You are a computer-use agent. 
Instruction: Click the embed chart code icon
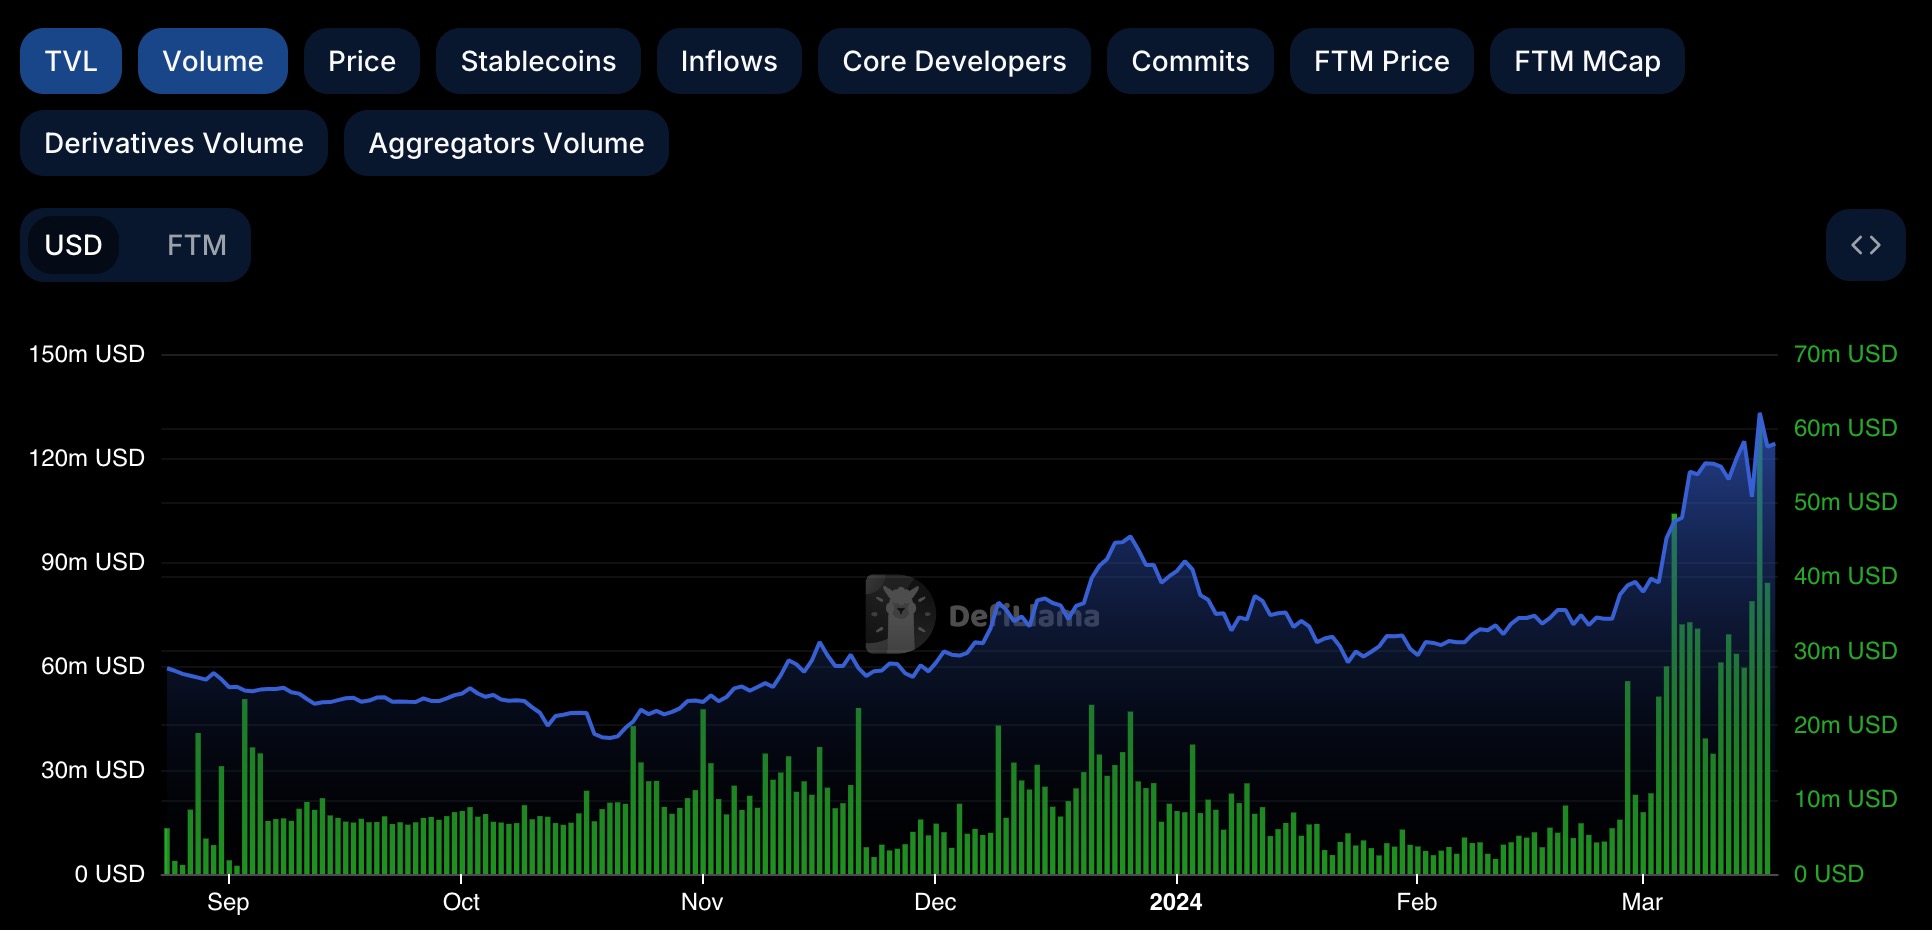(1865, 245)
